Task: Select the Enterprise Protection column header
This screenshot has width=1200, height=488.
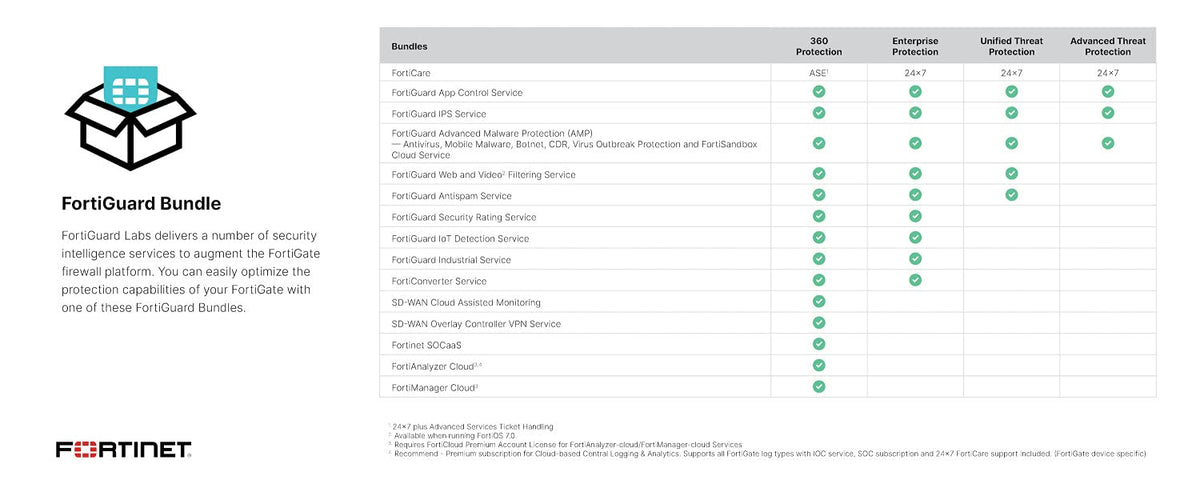Action: 915,46
